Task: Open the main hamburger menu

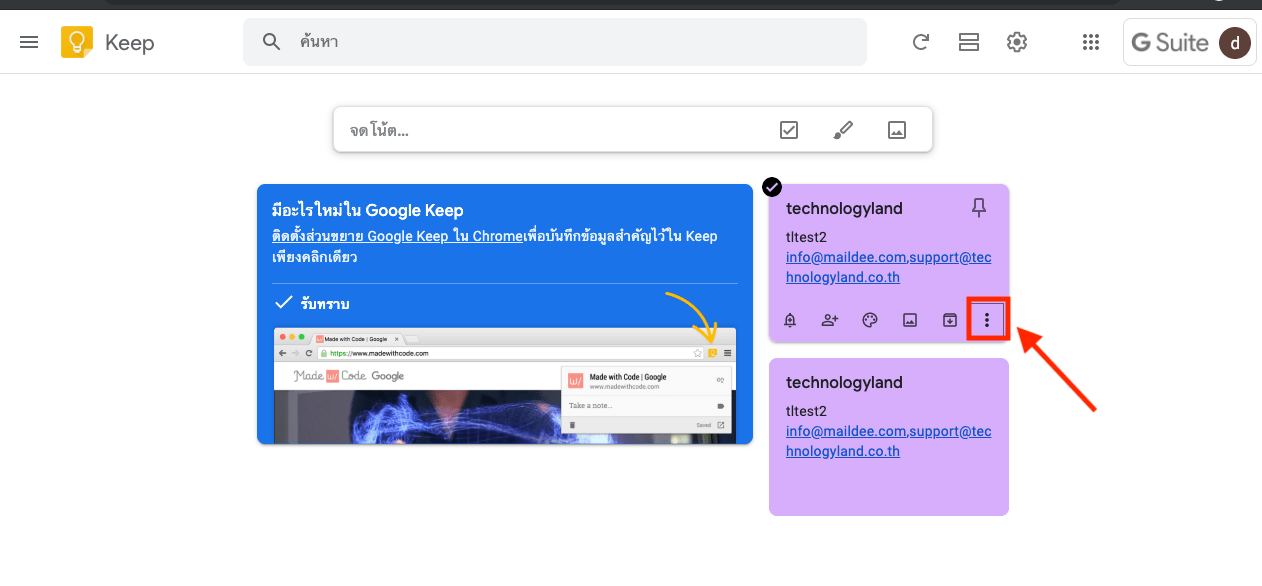Action: click(29, 42)
